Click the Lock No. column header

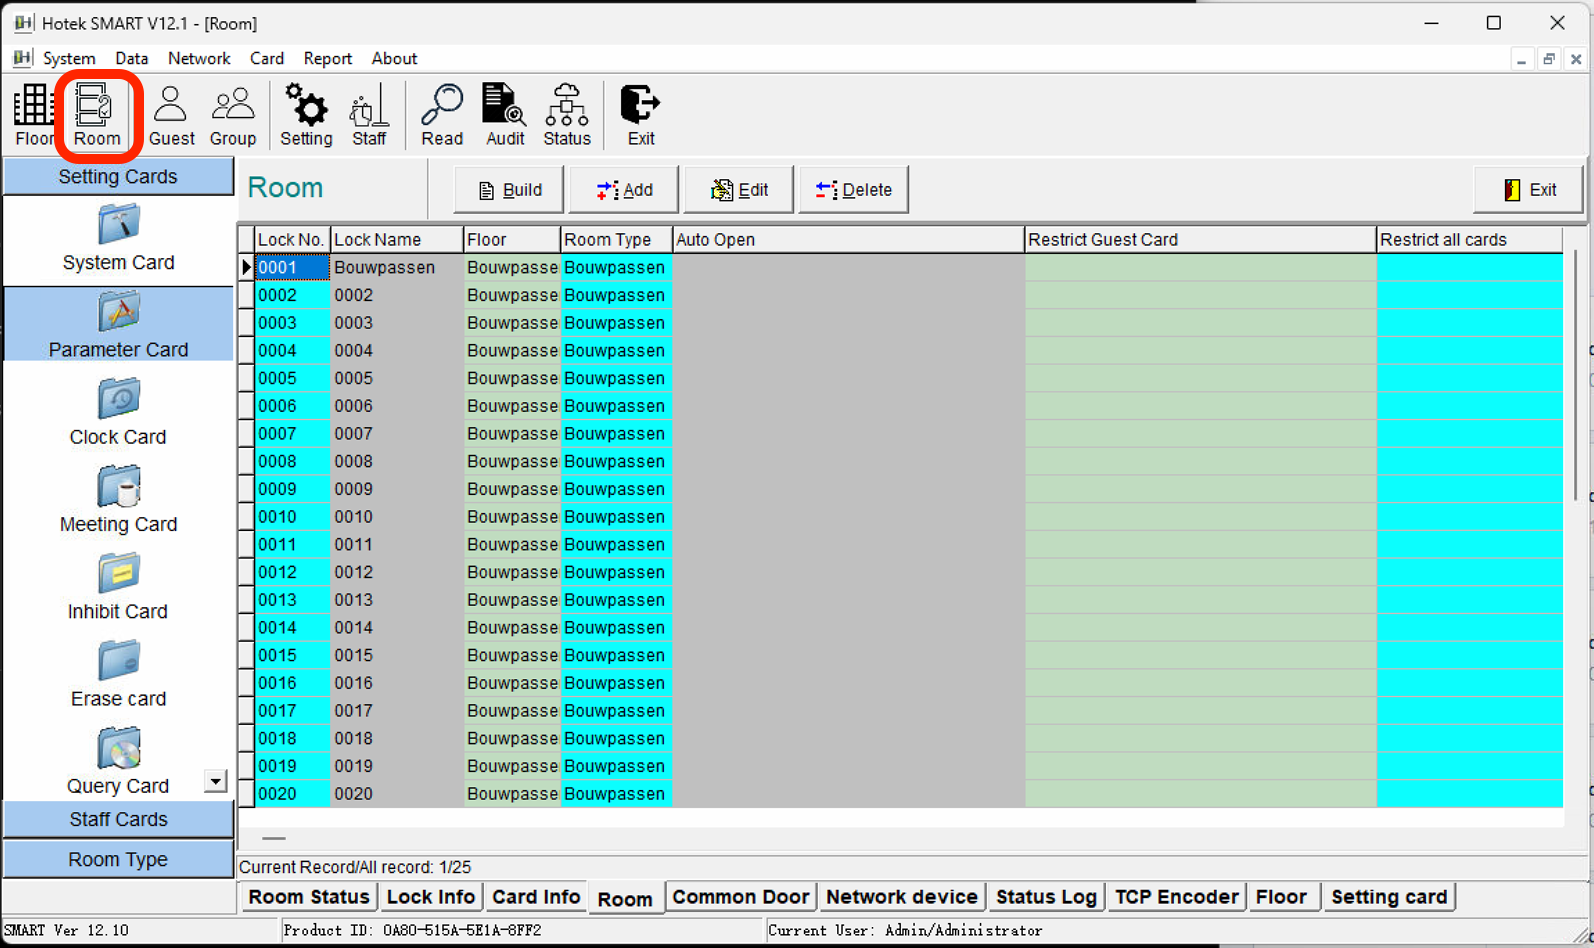coord(292,240)
